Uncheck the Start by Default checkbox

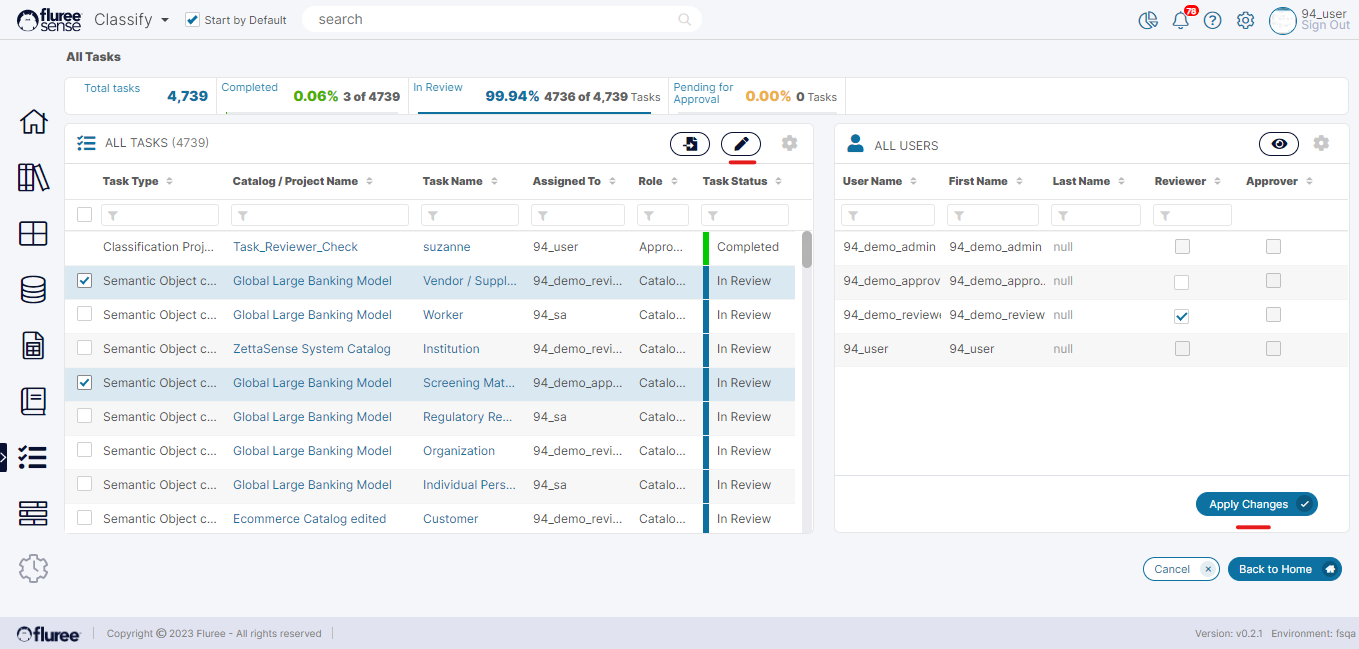[193, 20]
